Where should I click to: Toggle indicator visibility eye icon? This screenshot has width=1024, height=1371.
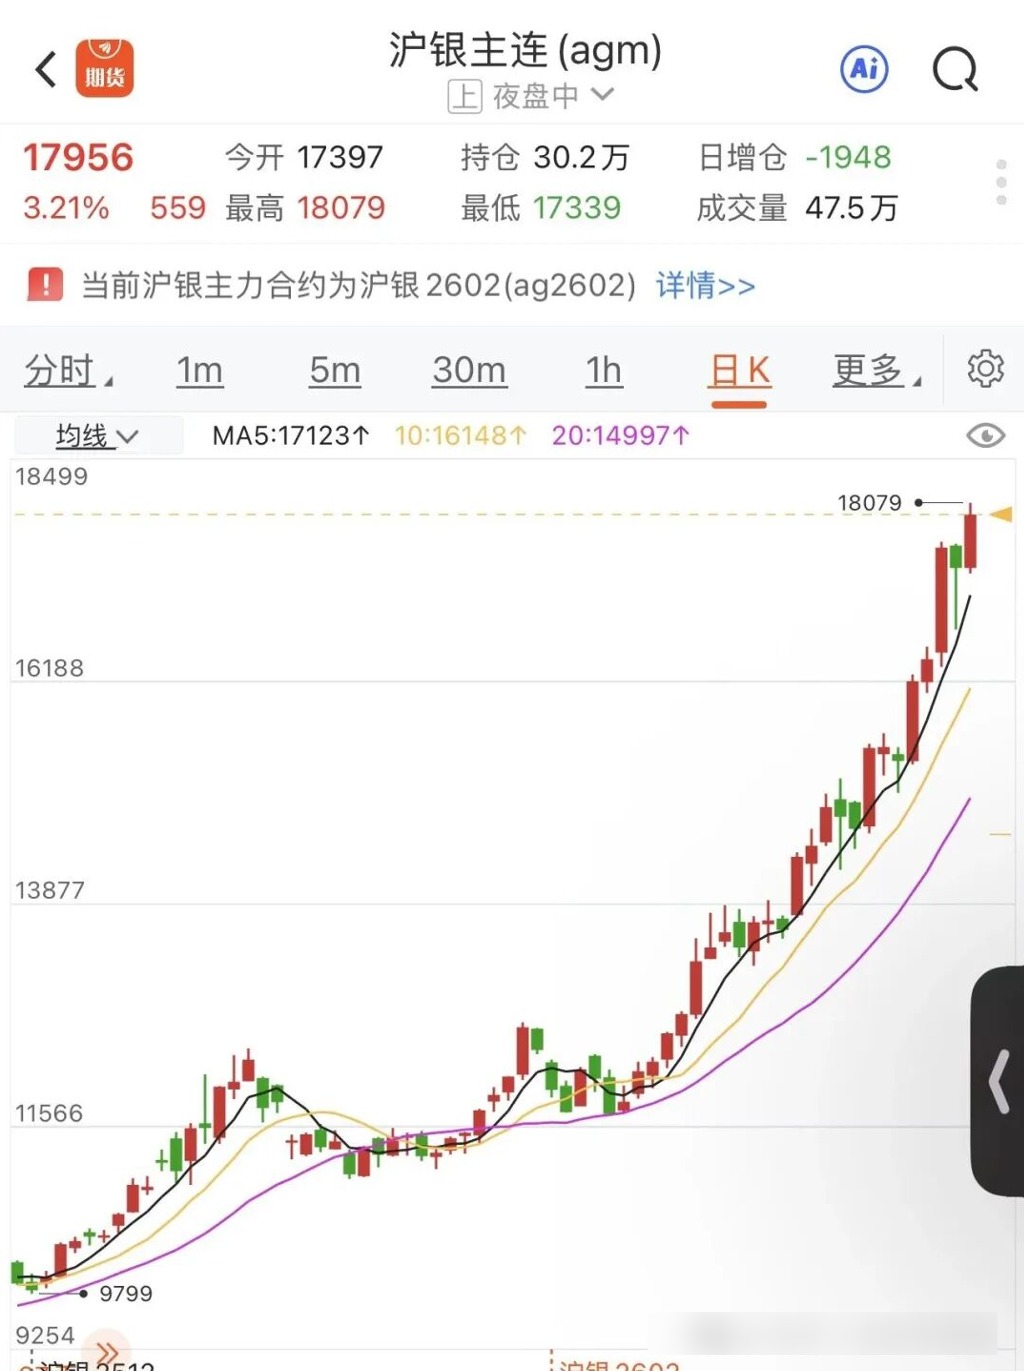click(x=985, y=436)
